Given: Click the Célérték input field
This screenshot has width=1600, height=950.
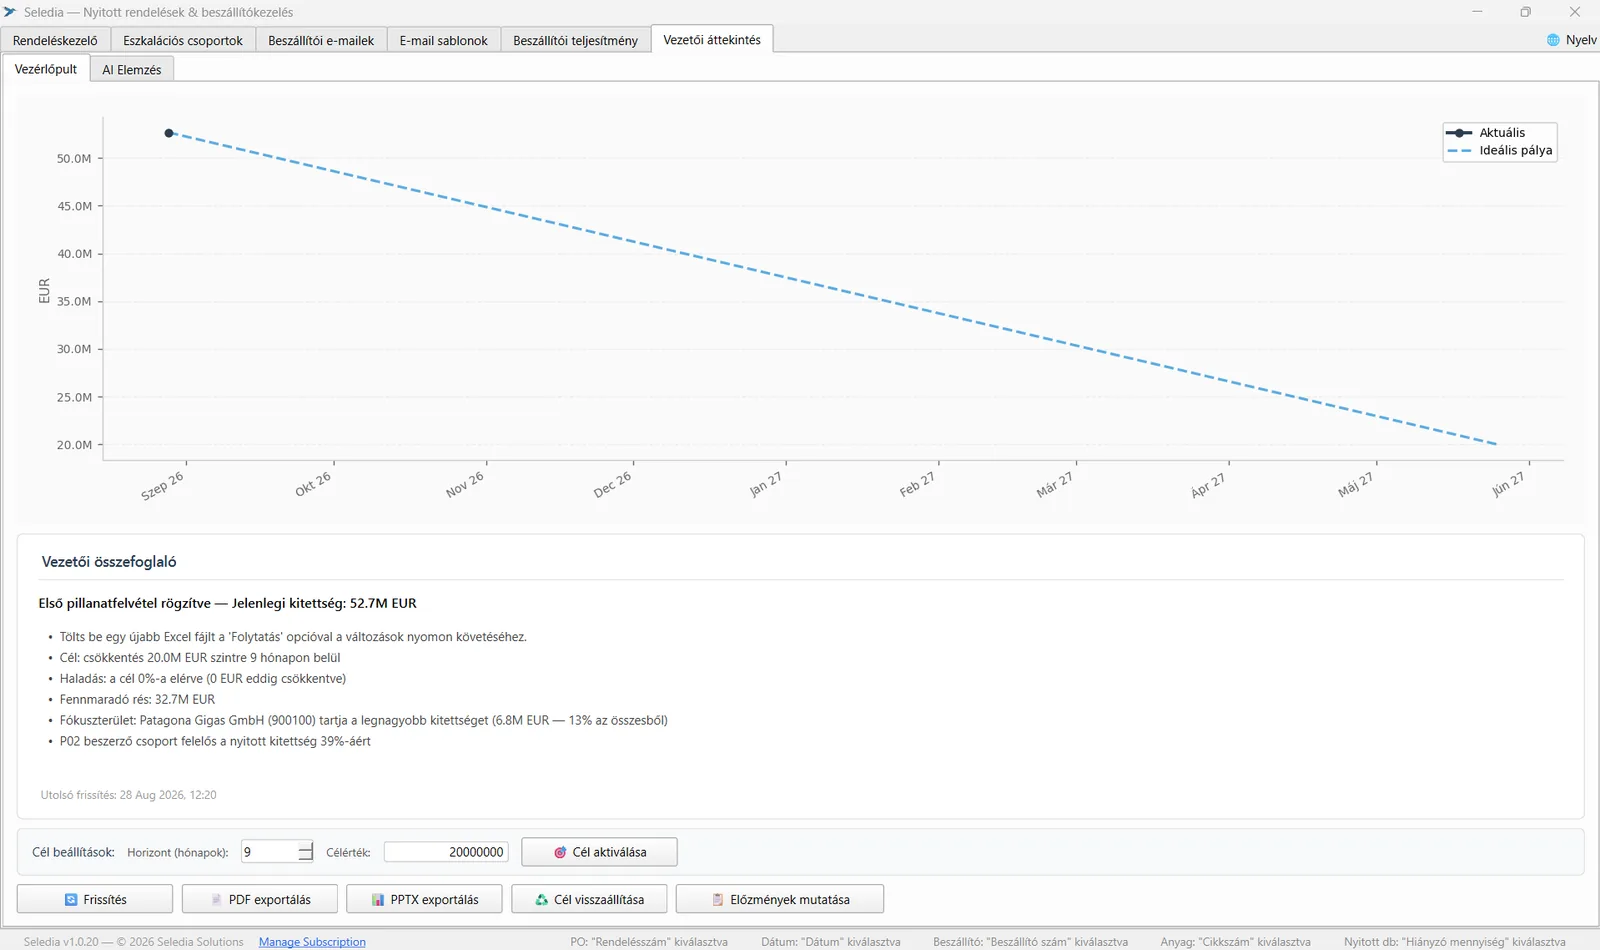Looking at the screenshot, I should pyautogui.click(x=446, y=852).
